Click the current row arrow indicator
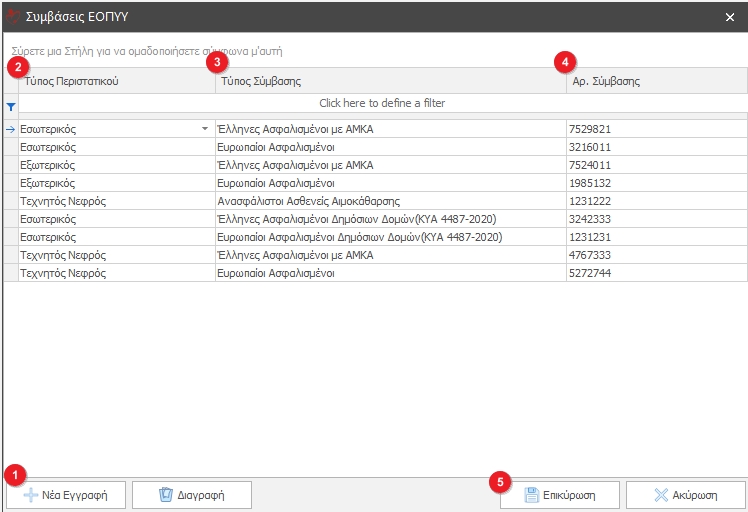 (11, 129)
